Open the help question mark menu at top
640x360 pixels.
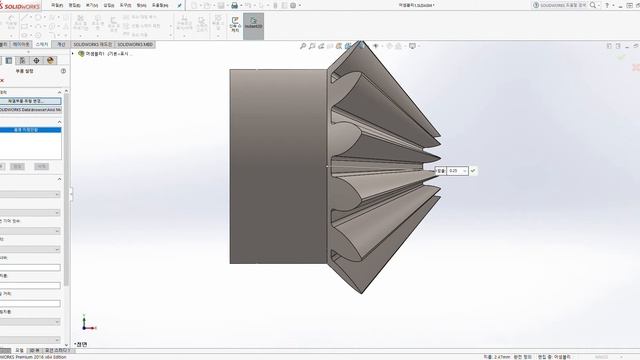coord(607,5)
